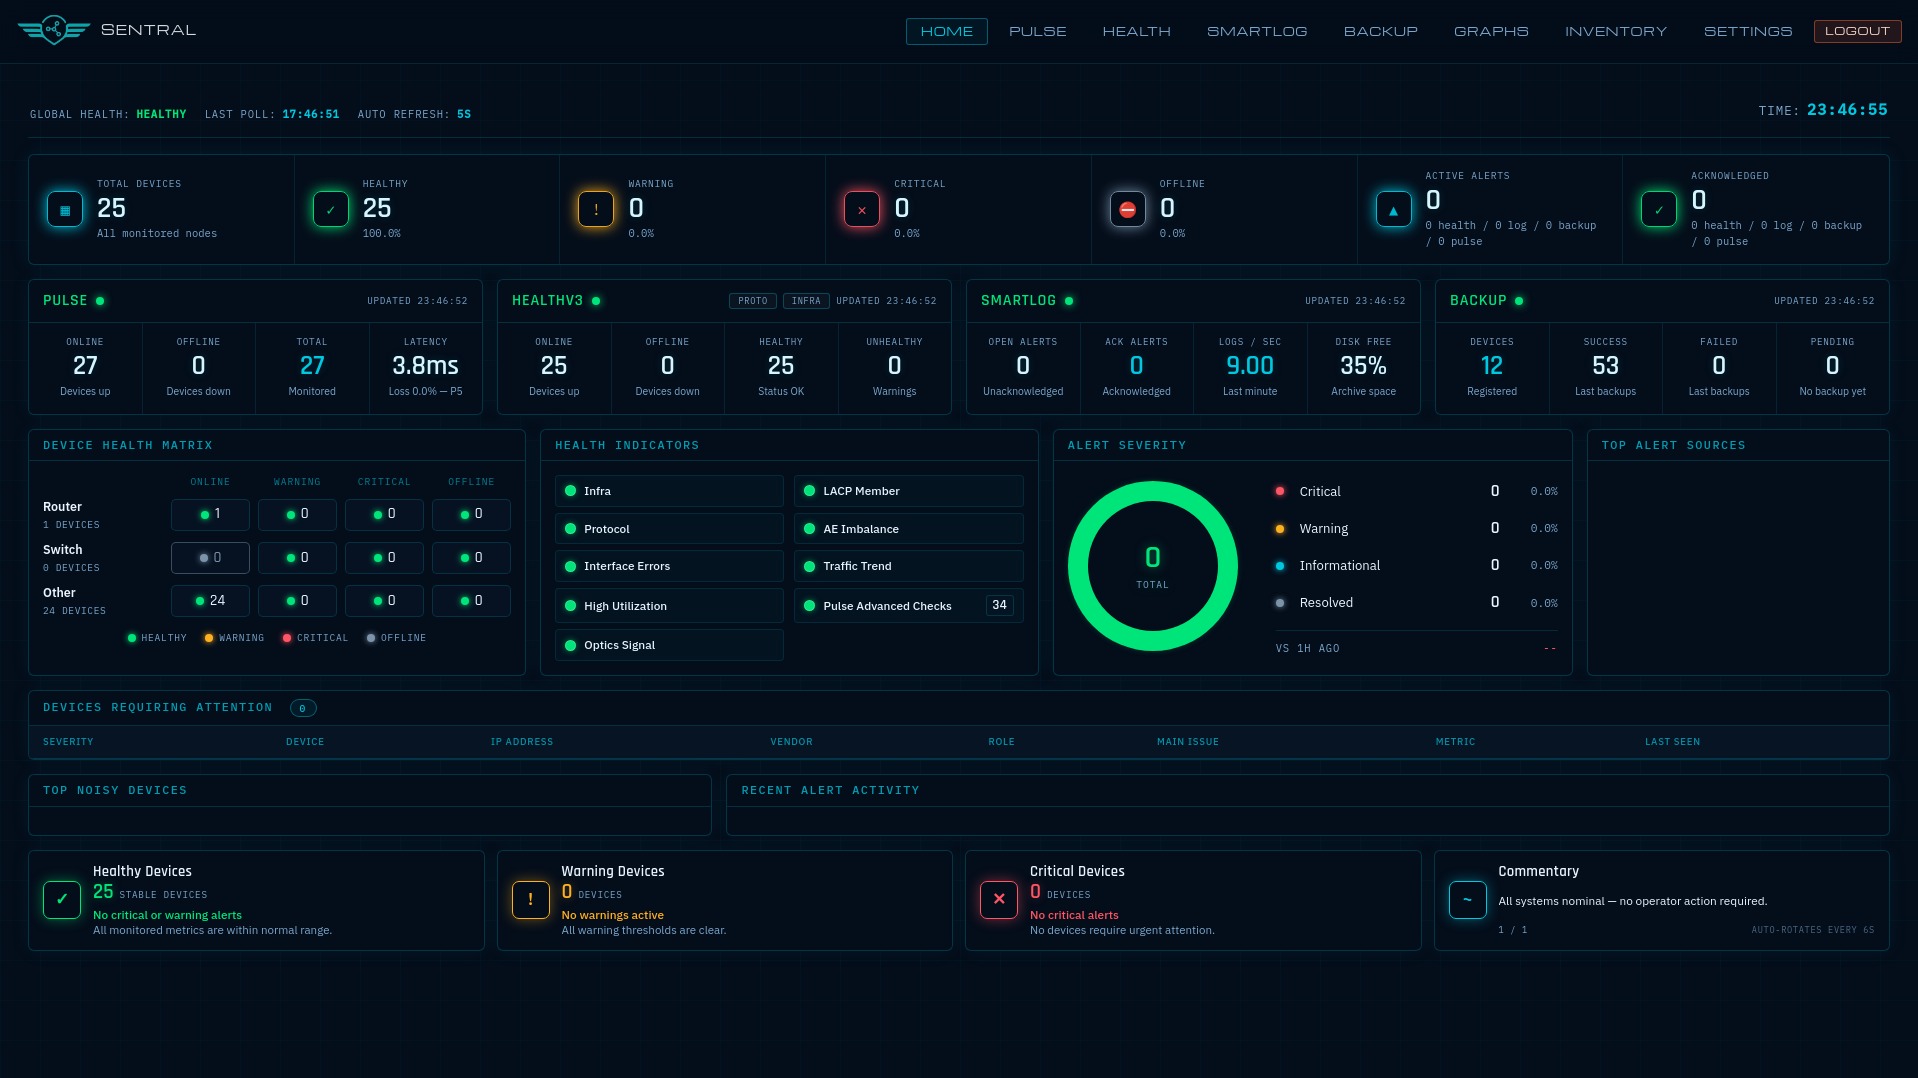This screenshot has width=1918, height=1078.
Task: Select the Traffic Trend health indicator
Action: tap(909, 566)
